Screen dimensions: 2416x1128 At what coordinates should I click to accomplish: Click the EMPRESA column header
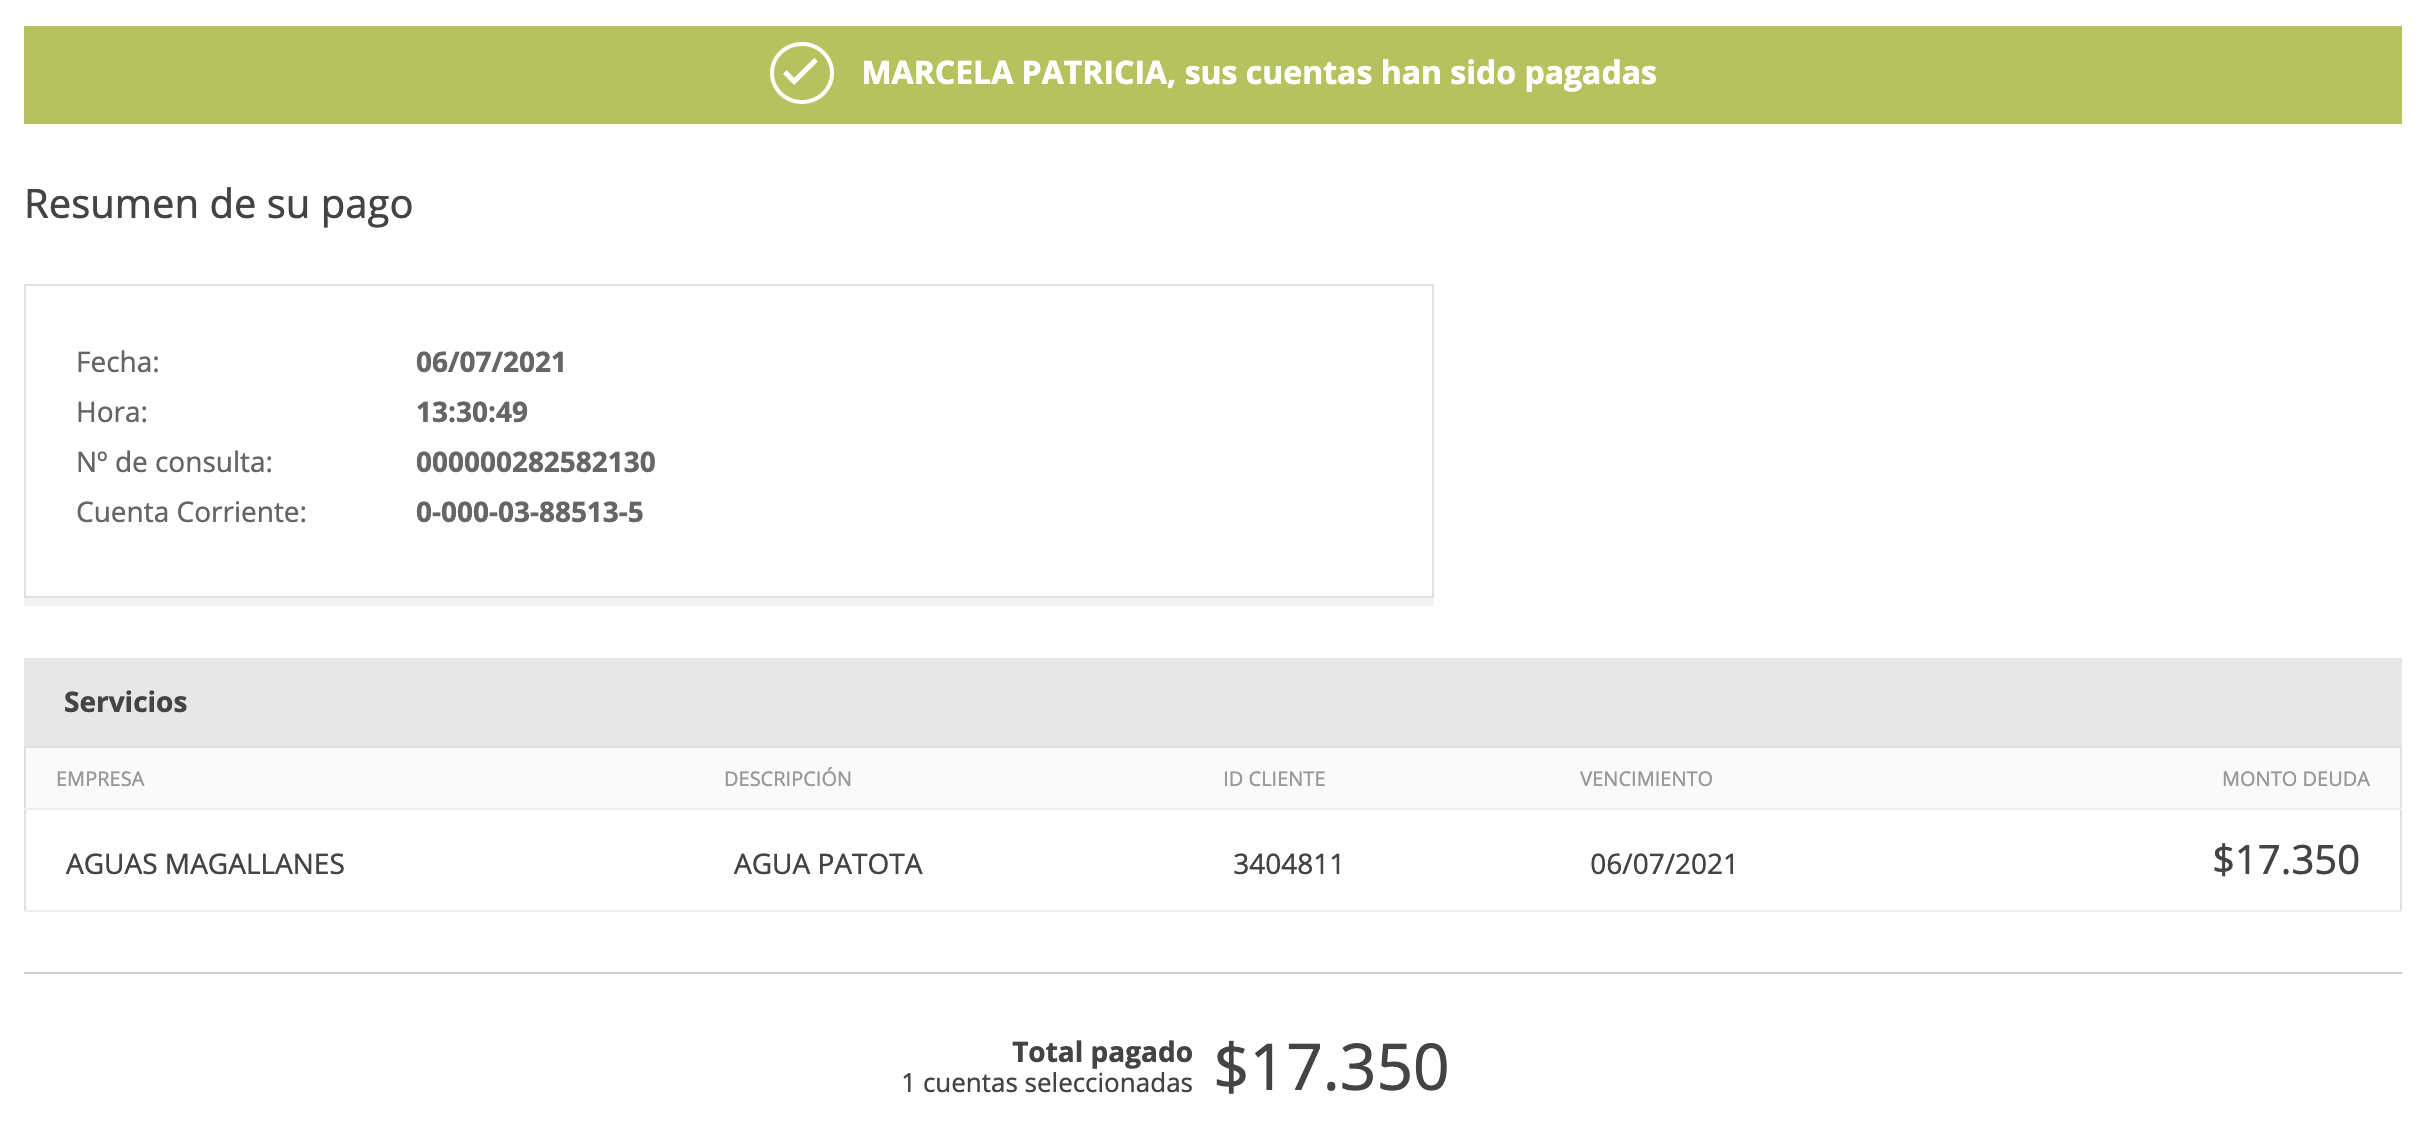100,779
